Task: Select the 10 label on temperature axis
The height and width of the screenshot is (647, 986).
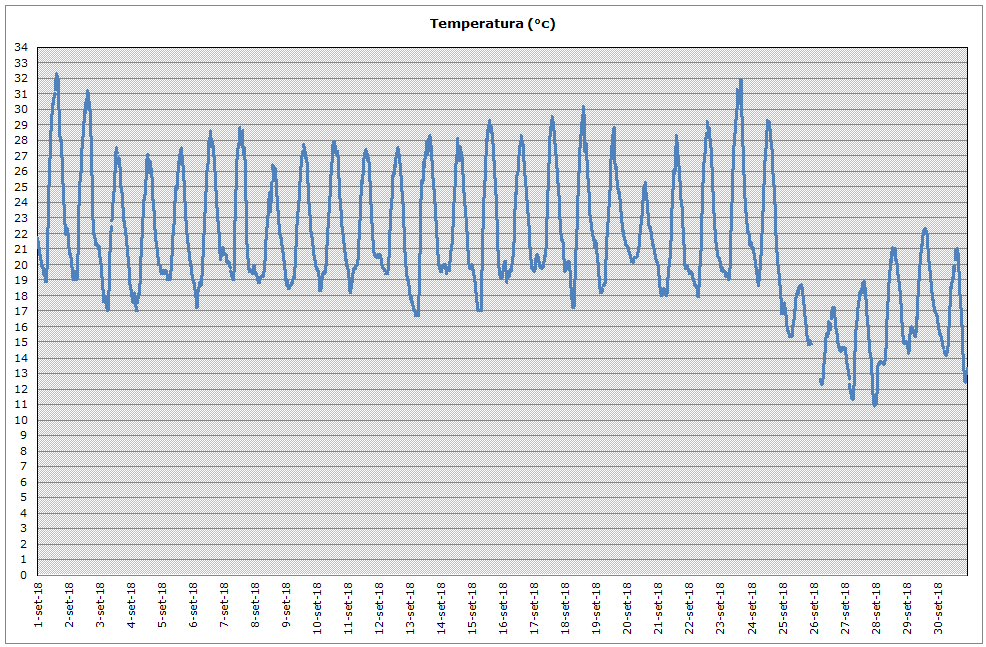Action: [21, 420]
